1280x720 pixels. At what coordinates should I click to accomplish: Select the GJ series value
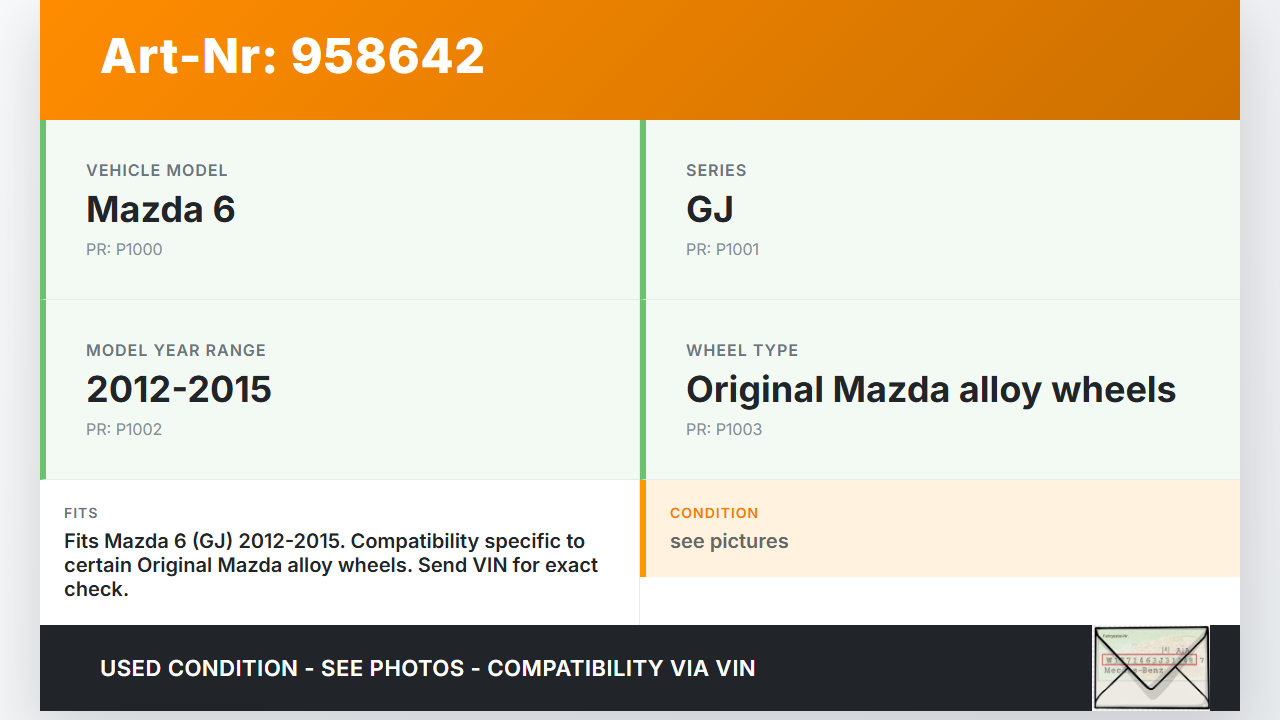710,209
